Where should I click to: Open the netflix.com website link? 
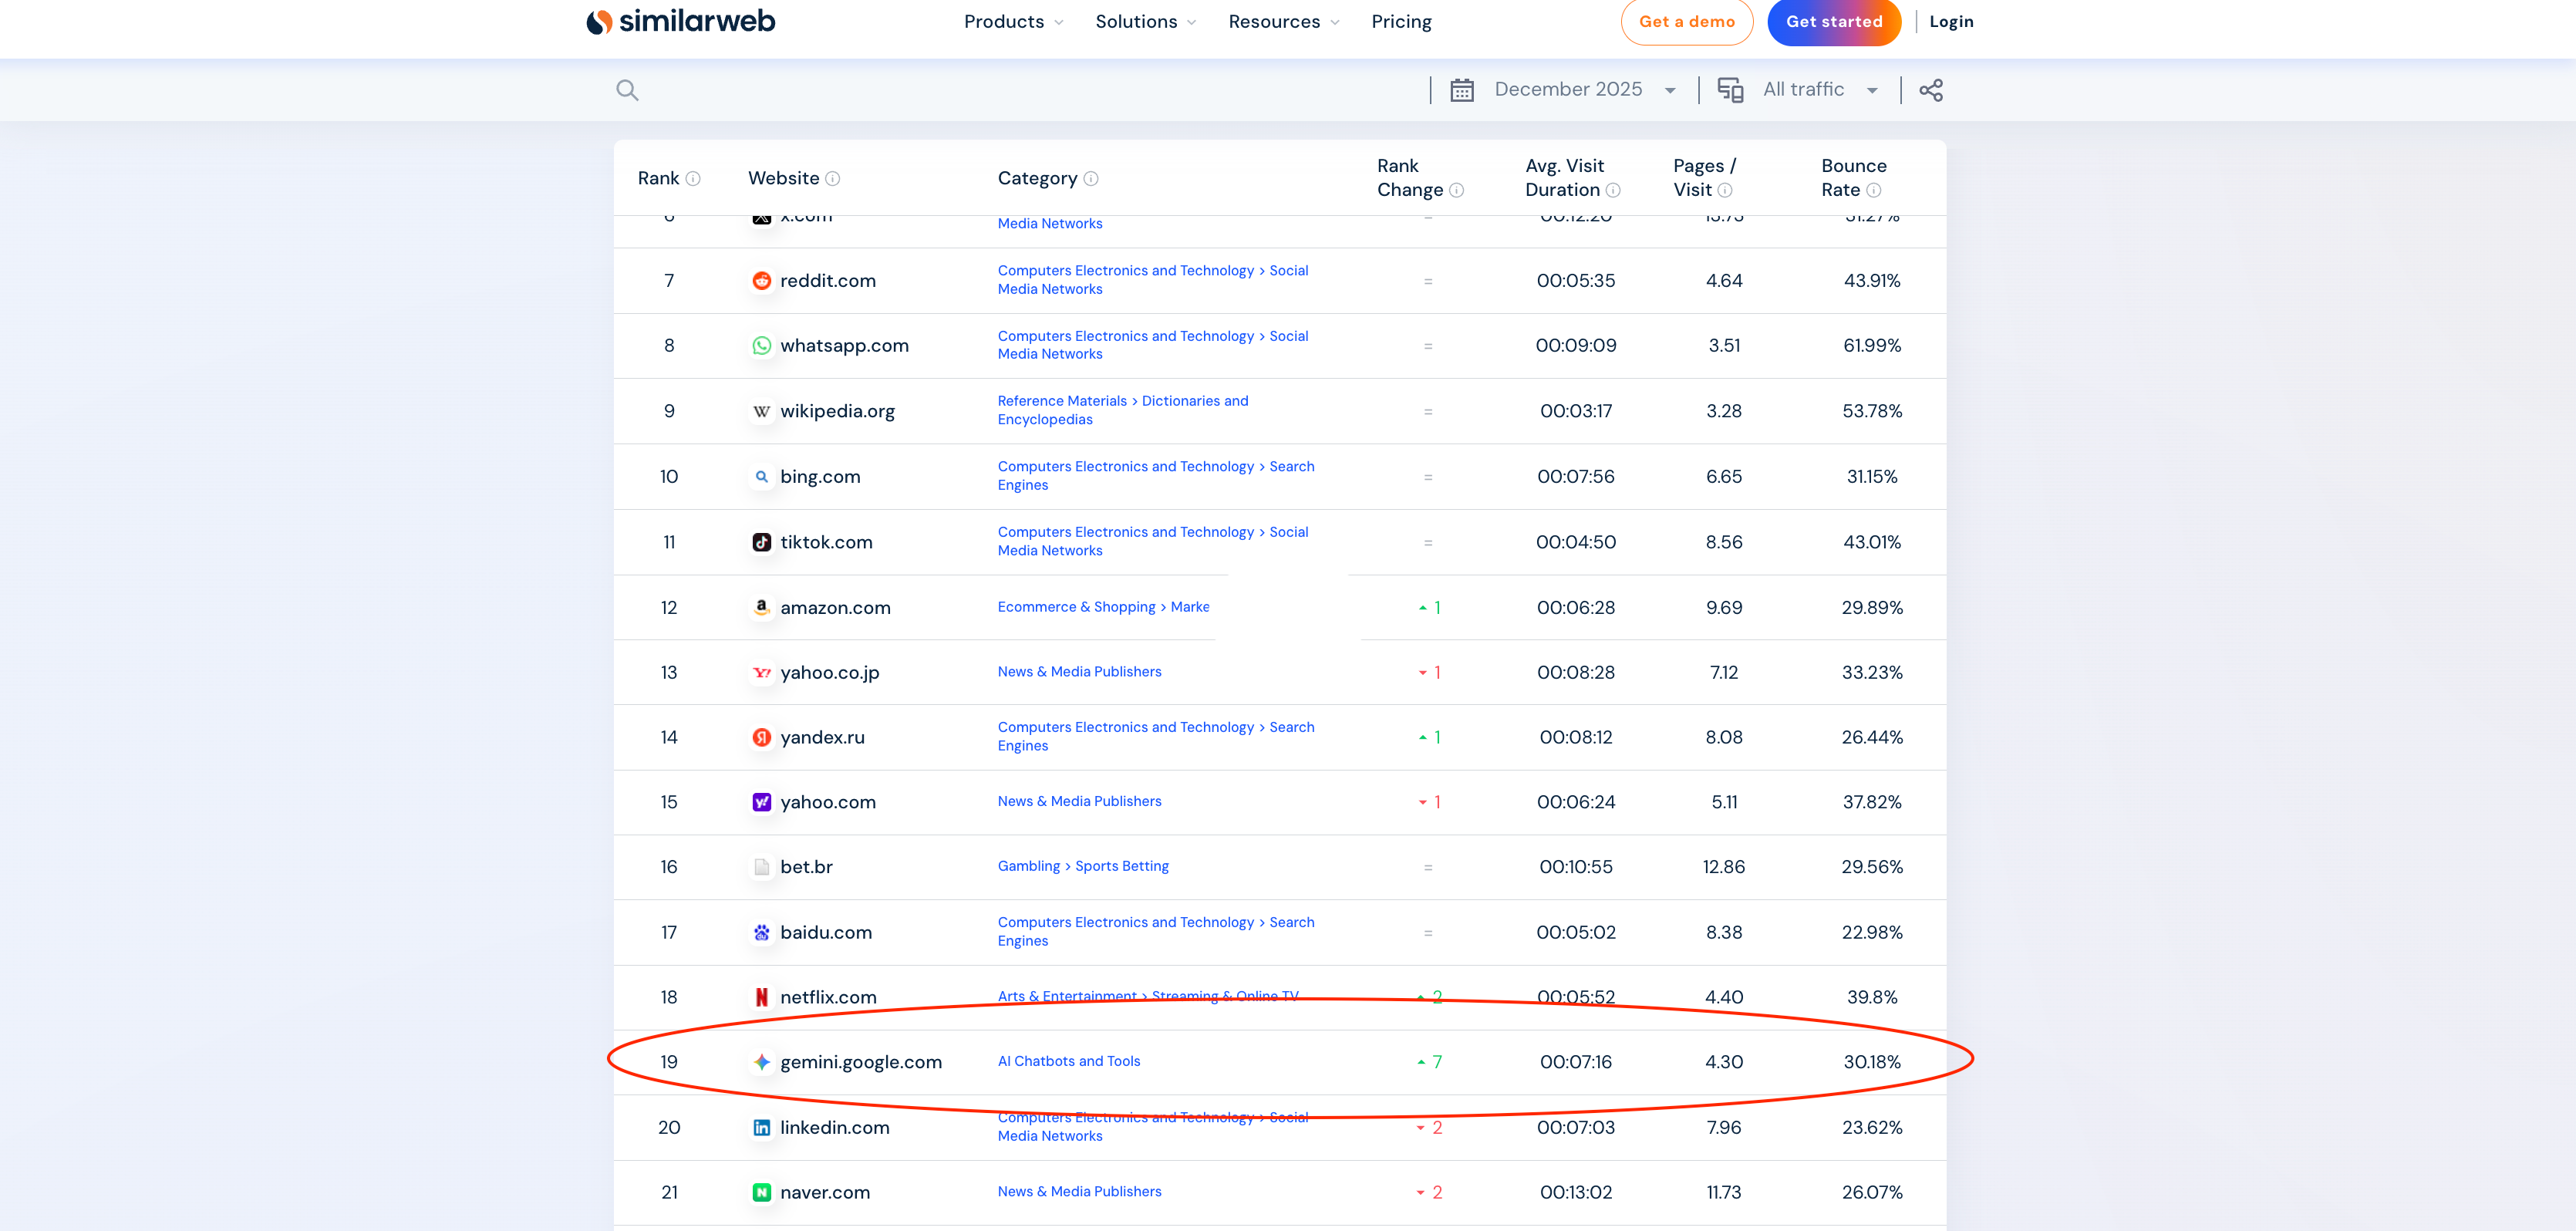point(828,998)
